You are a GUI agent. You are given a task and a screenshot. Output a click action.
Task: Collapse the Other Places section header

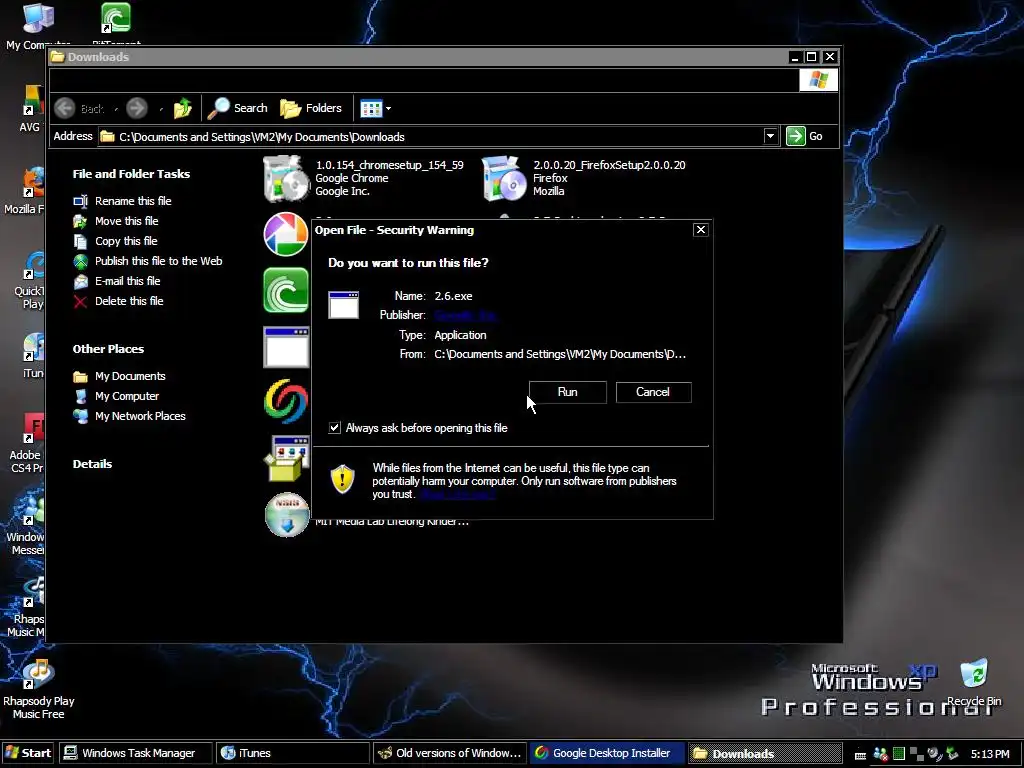[x=108, y=349]
